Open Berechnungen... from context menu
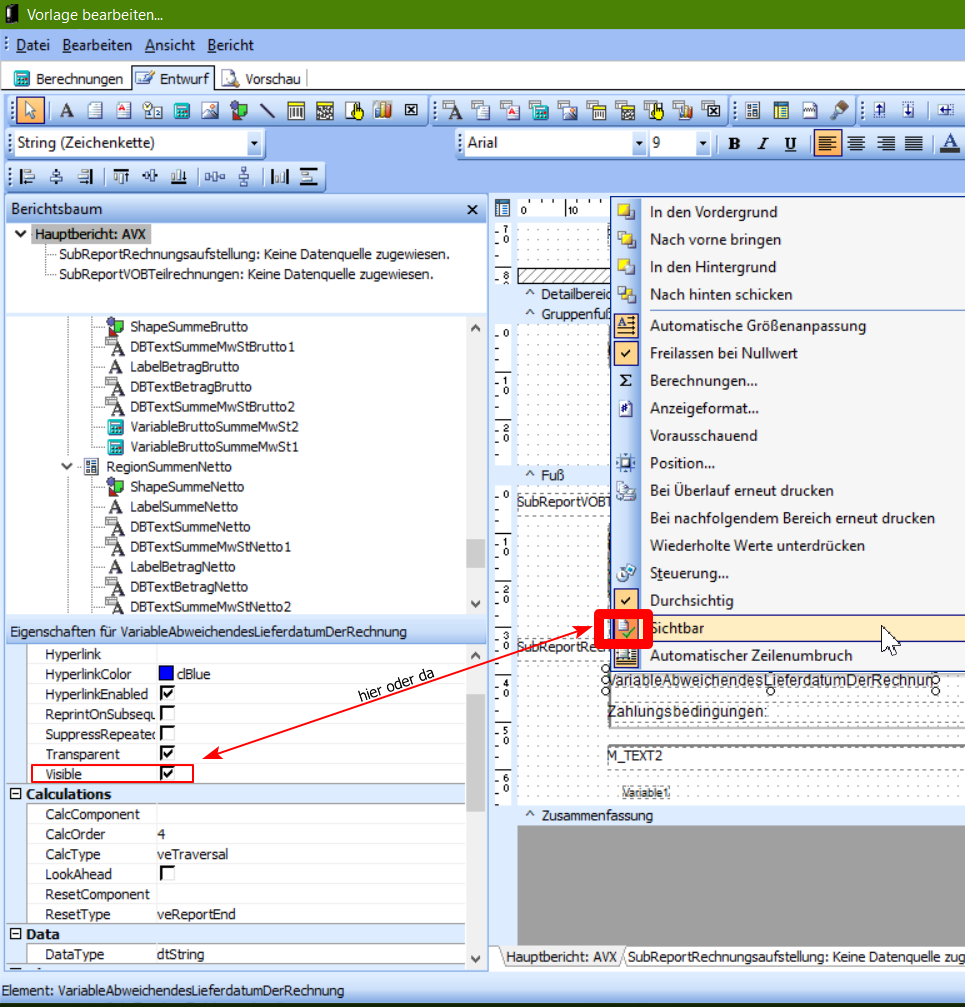The height and width of the screenshot is (1007, 965). 790,381
